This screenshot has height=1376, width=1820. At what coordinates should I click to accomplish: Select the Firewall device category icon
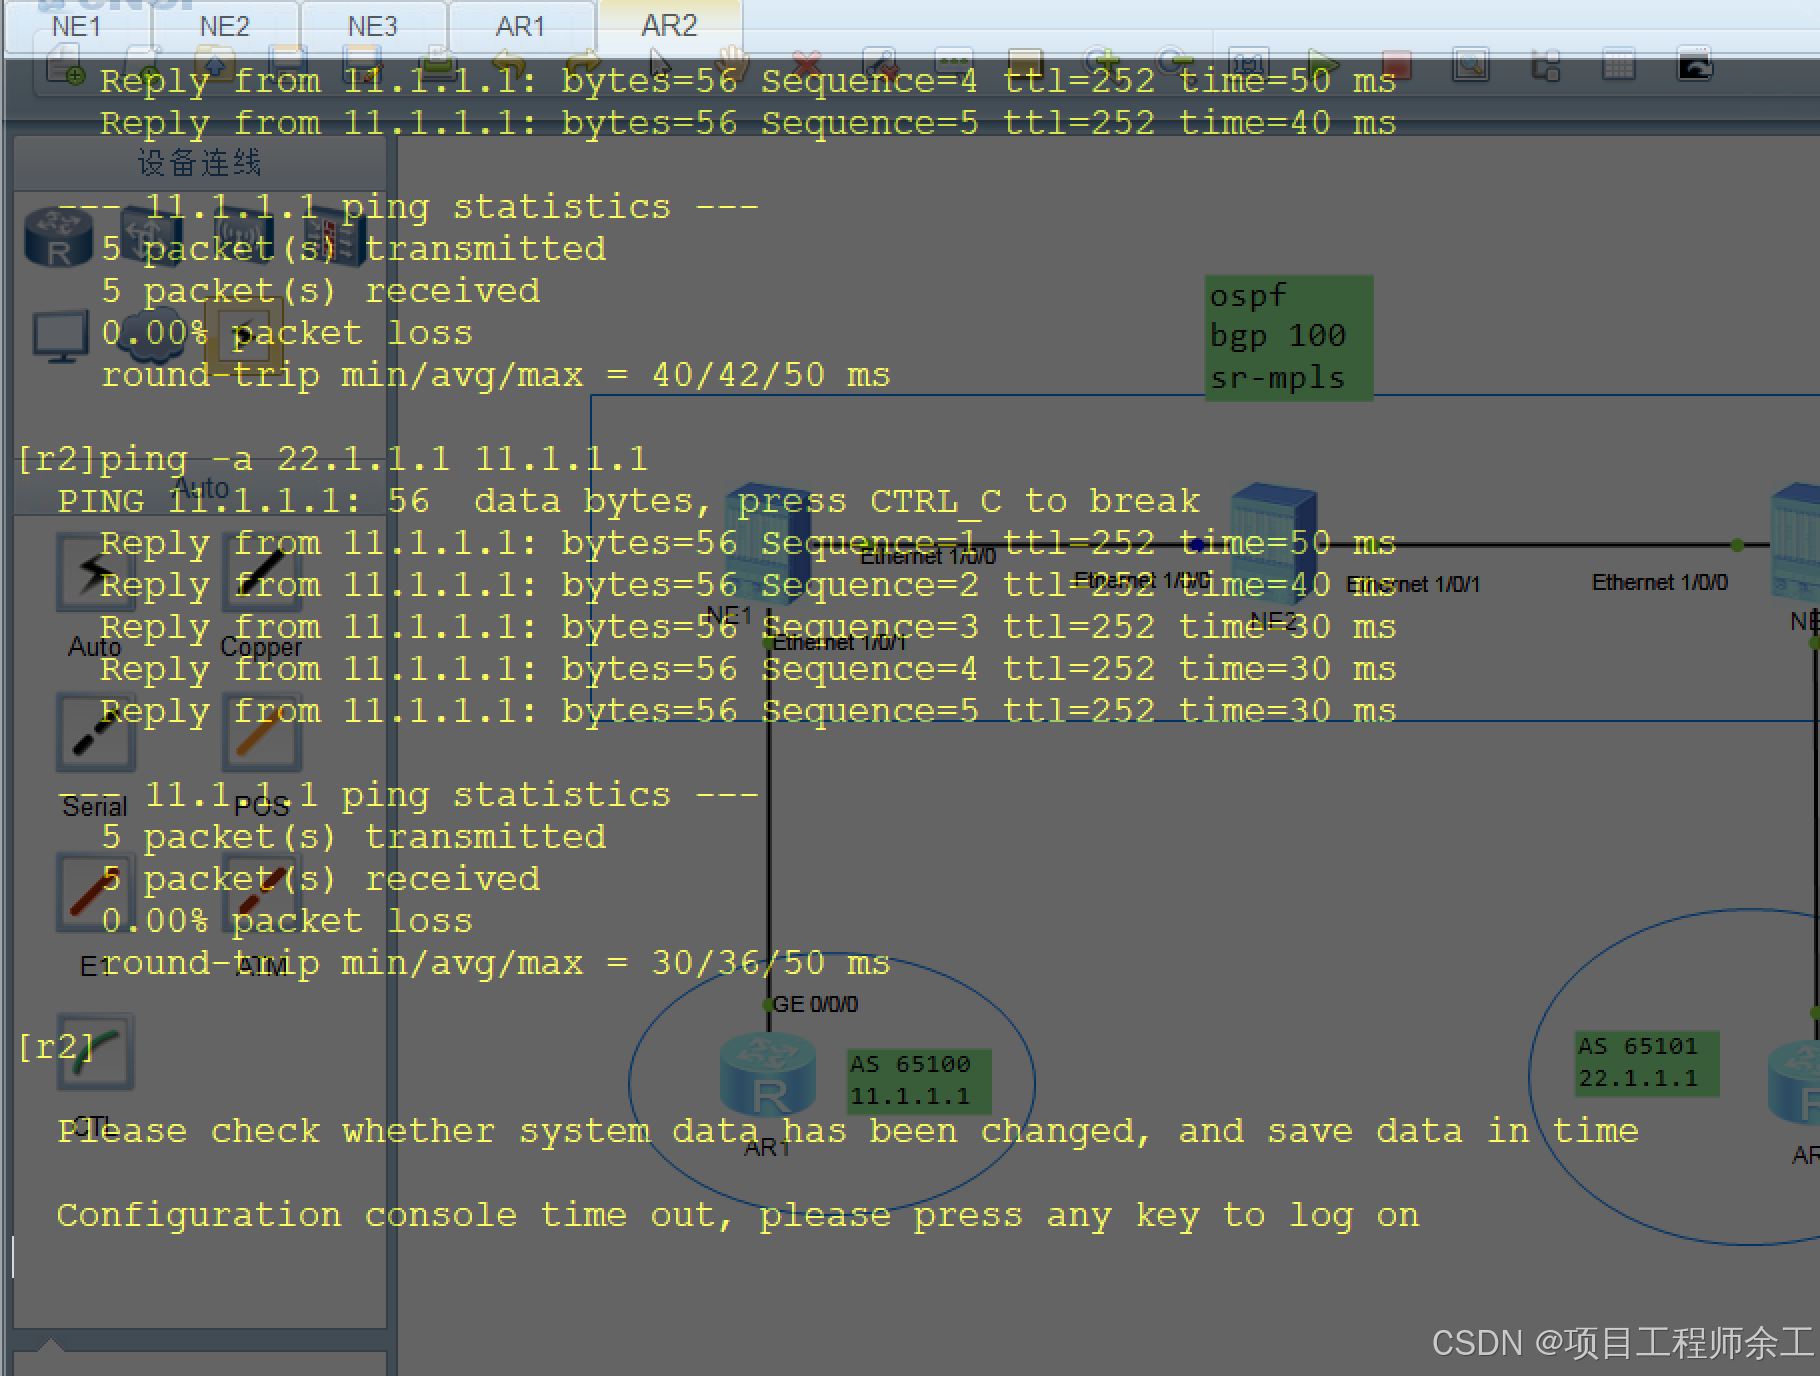pyautogui.click(x=335, y=237)
